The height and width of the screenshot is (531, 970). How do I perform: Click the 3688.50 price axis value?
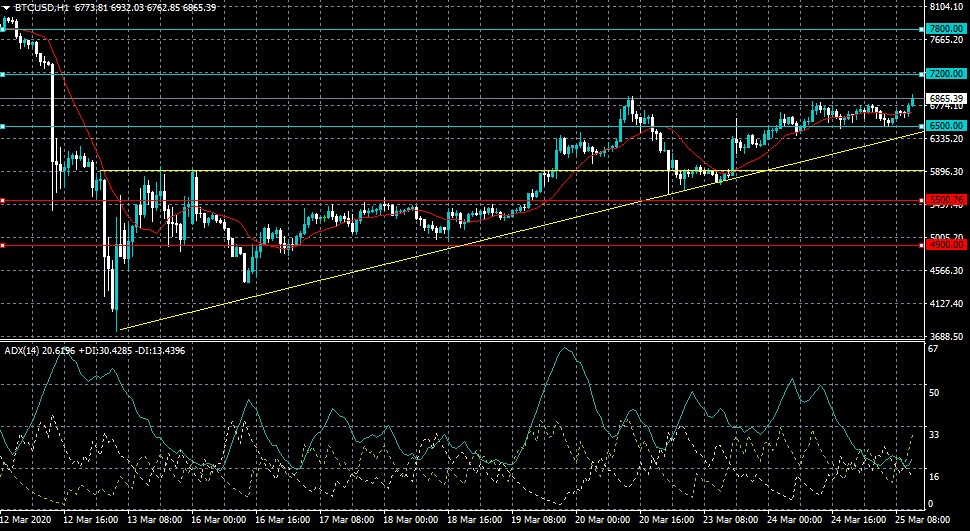click(946, 337)
